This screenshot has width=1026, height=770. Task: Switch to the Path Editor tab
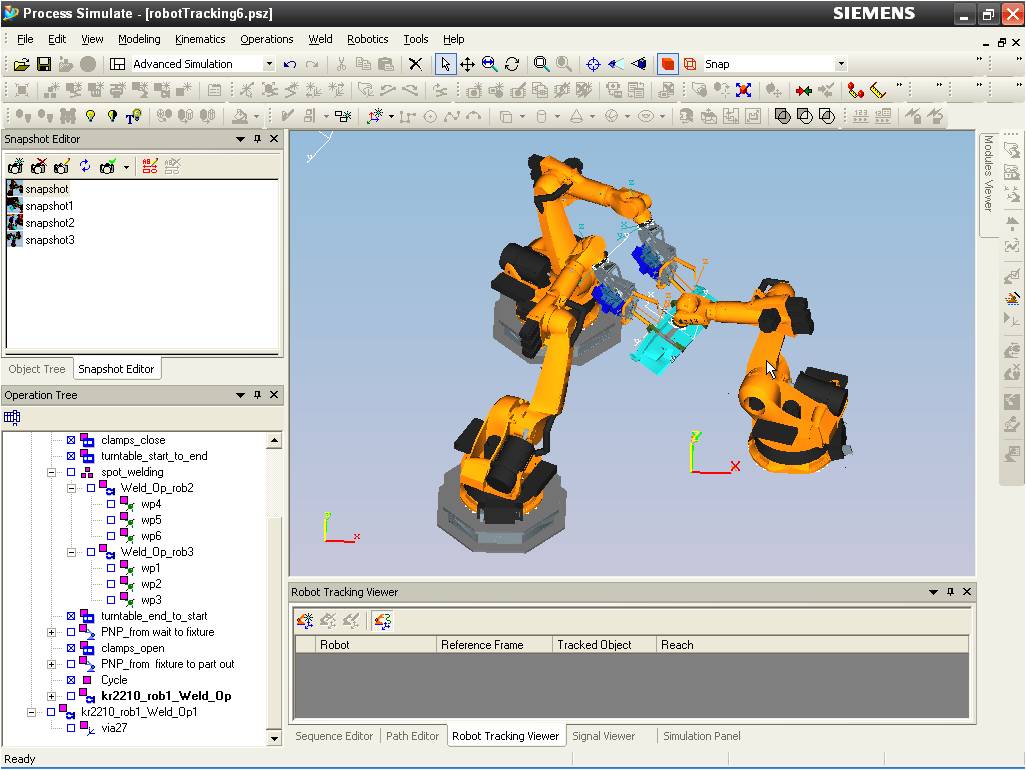[412, 736]
